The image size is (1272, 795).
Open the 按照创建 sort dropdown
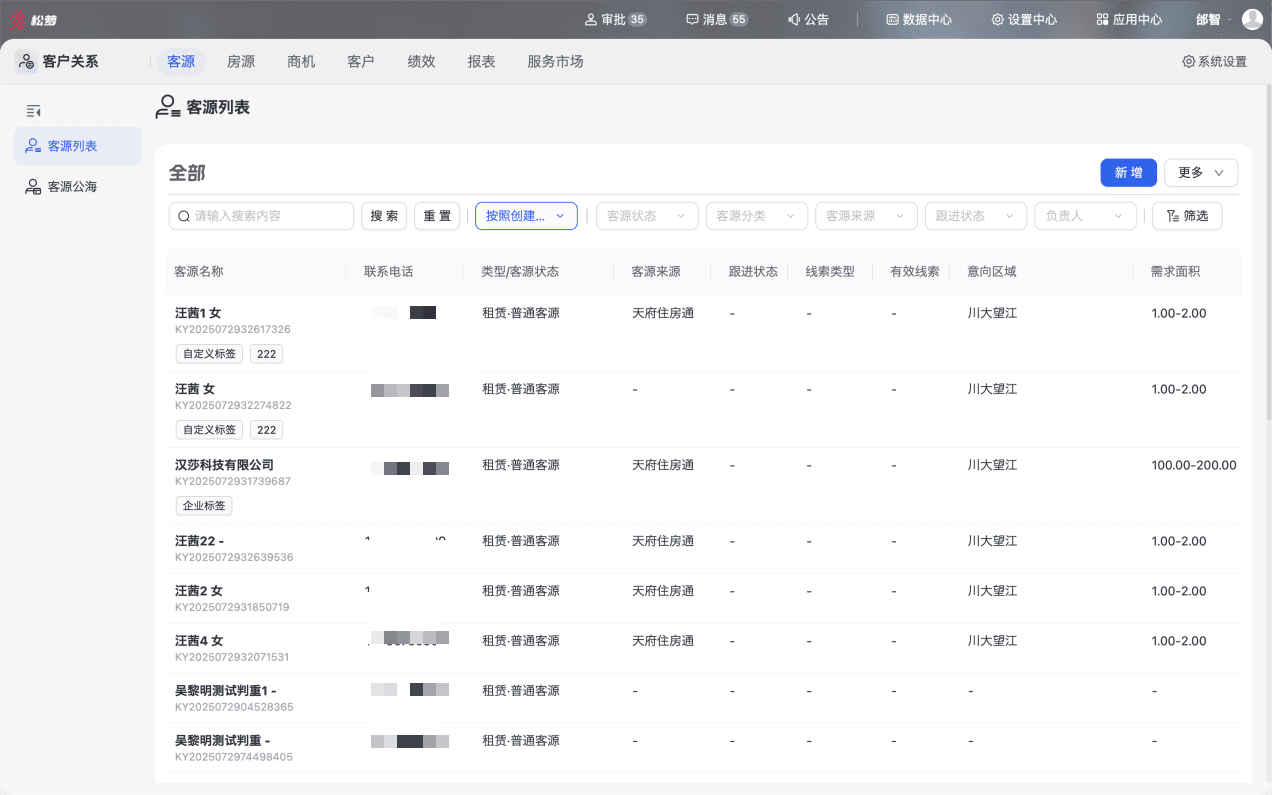tap(526, 216)
